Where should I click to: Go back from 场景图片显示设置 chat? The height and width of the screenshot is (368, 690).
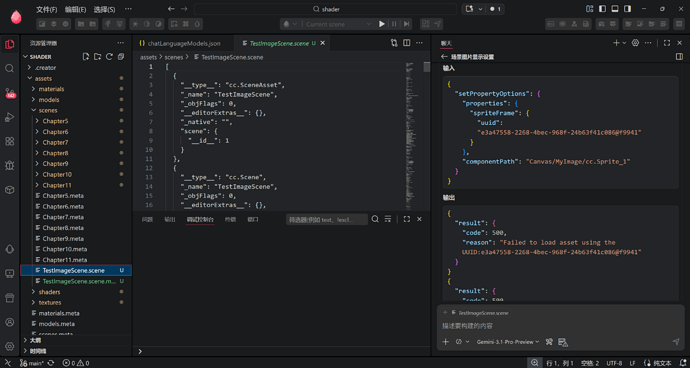[x=444, y=57]
